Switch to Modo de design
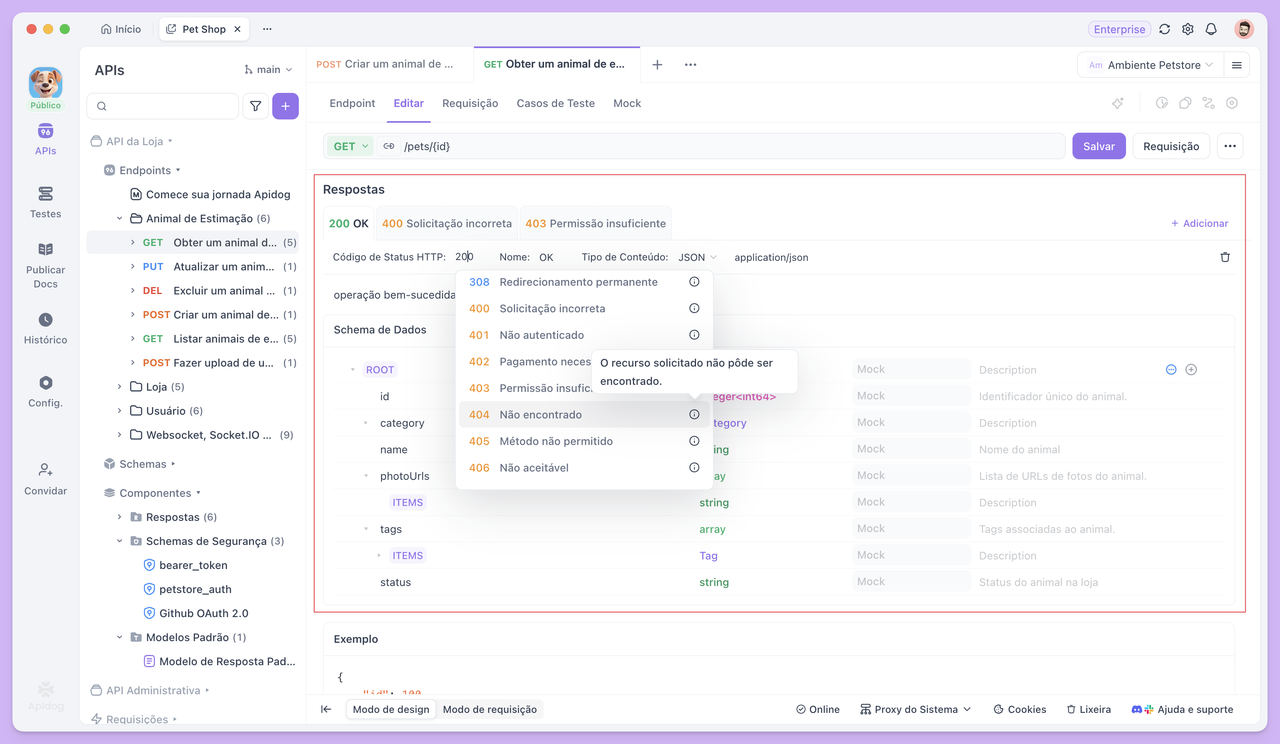The height and width of the screenshot is (744, 1280). tap(391, 709)
